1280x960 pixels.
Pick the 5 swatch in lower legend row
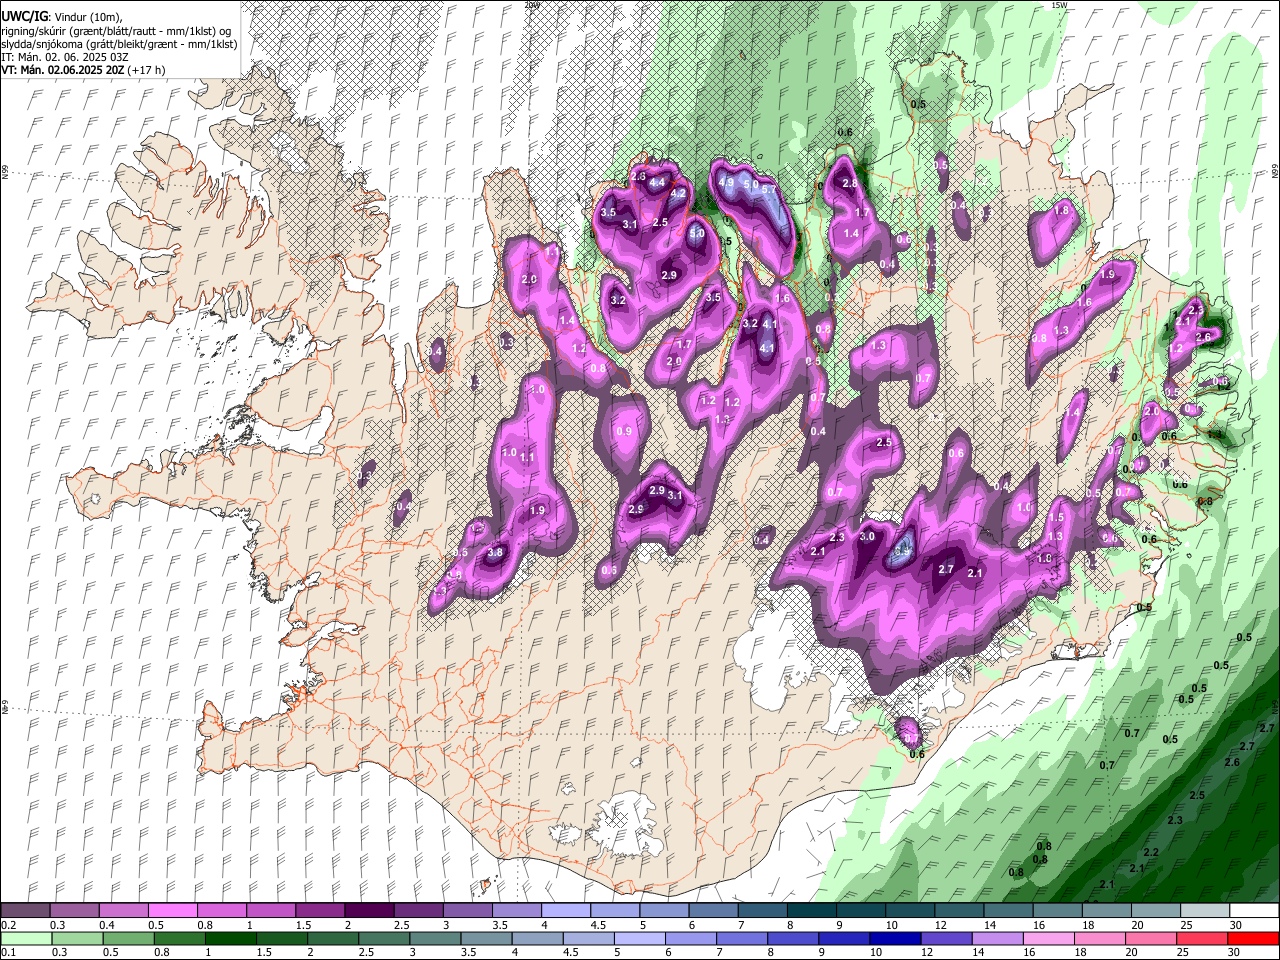pos(639,938)
